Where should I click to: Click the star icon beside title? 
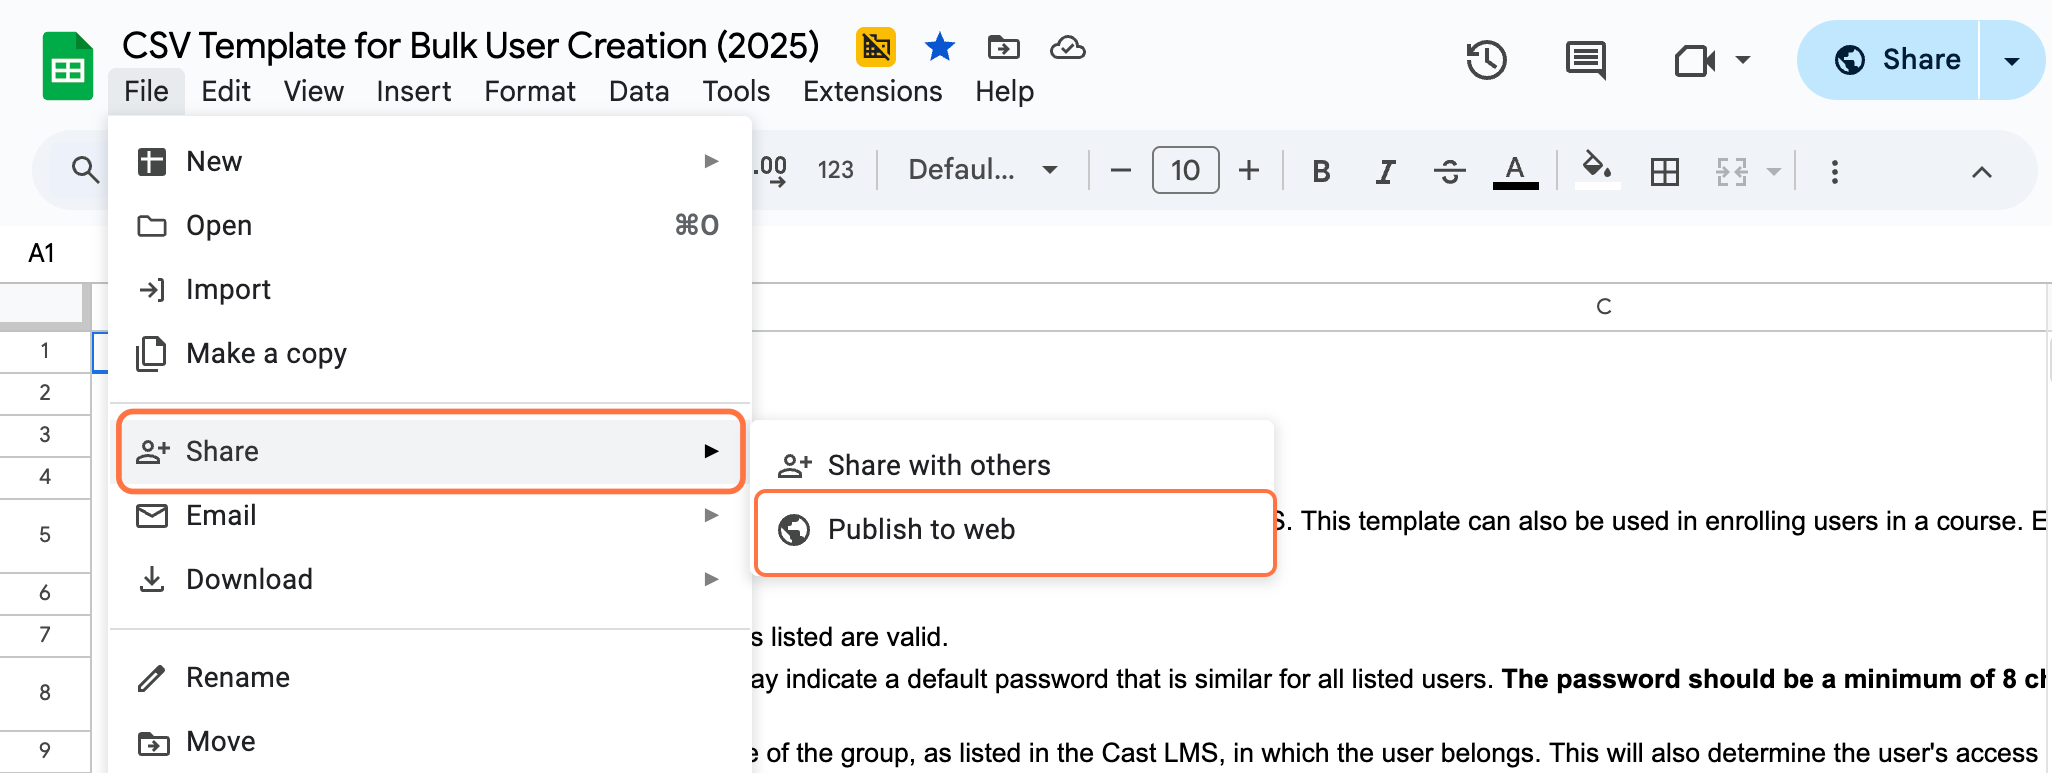point(939,47)
